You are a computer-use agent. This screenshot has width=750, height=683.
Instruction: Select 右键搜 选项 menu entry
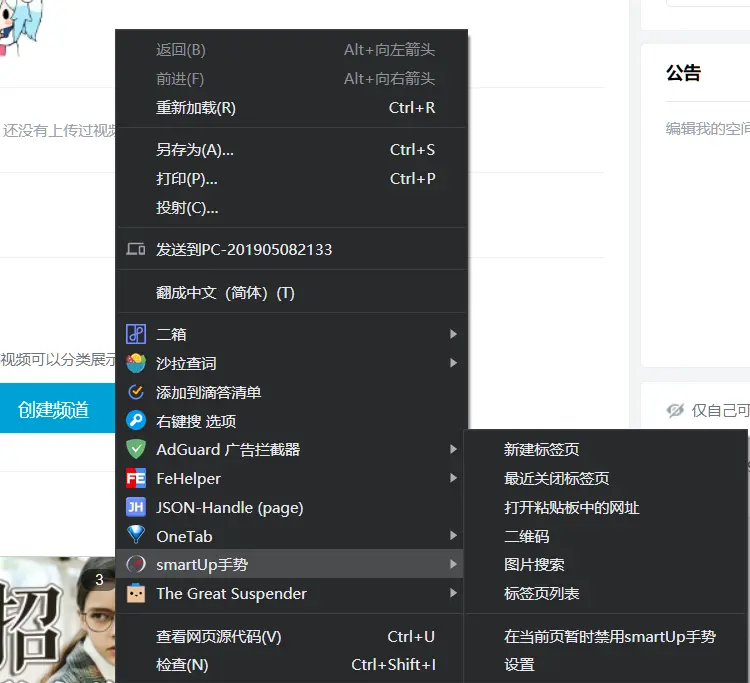click(291, 421)
